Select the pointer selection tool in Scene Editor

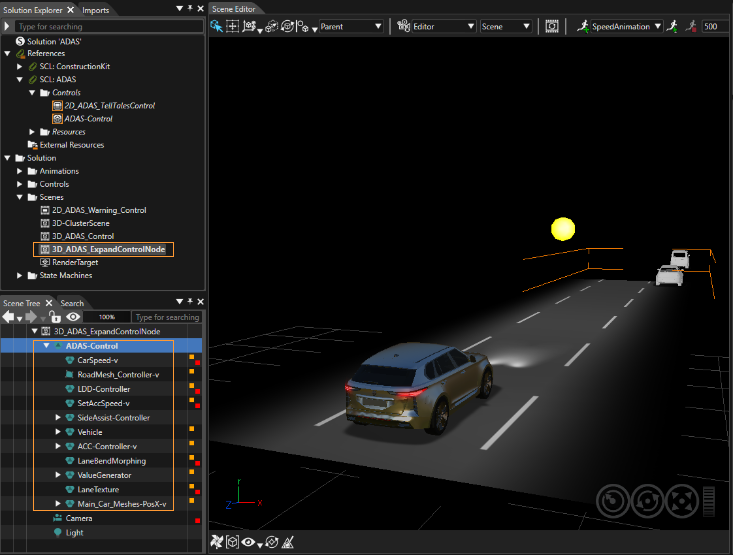(216, 26)
